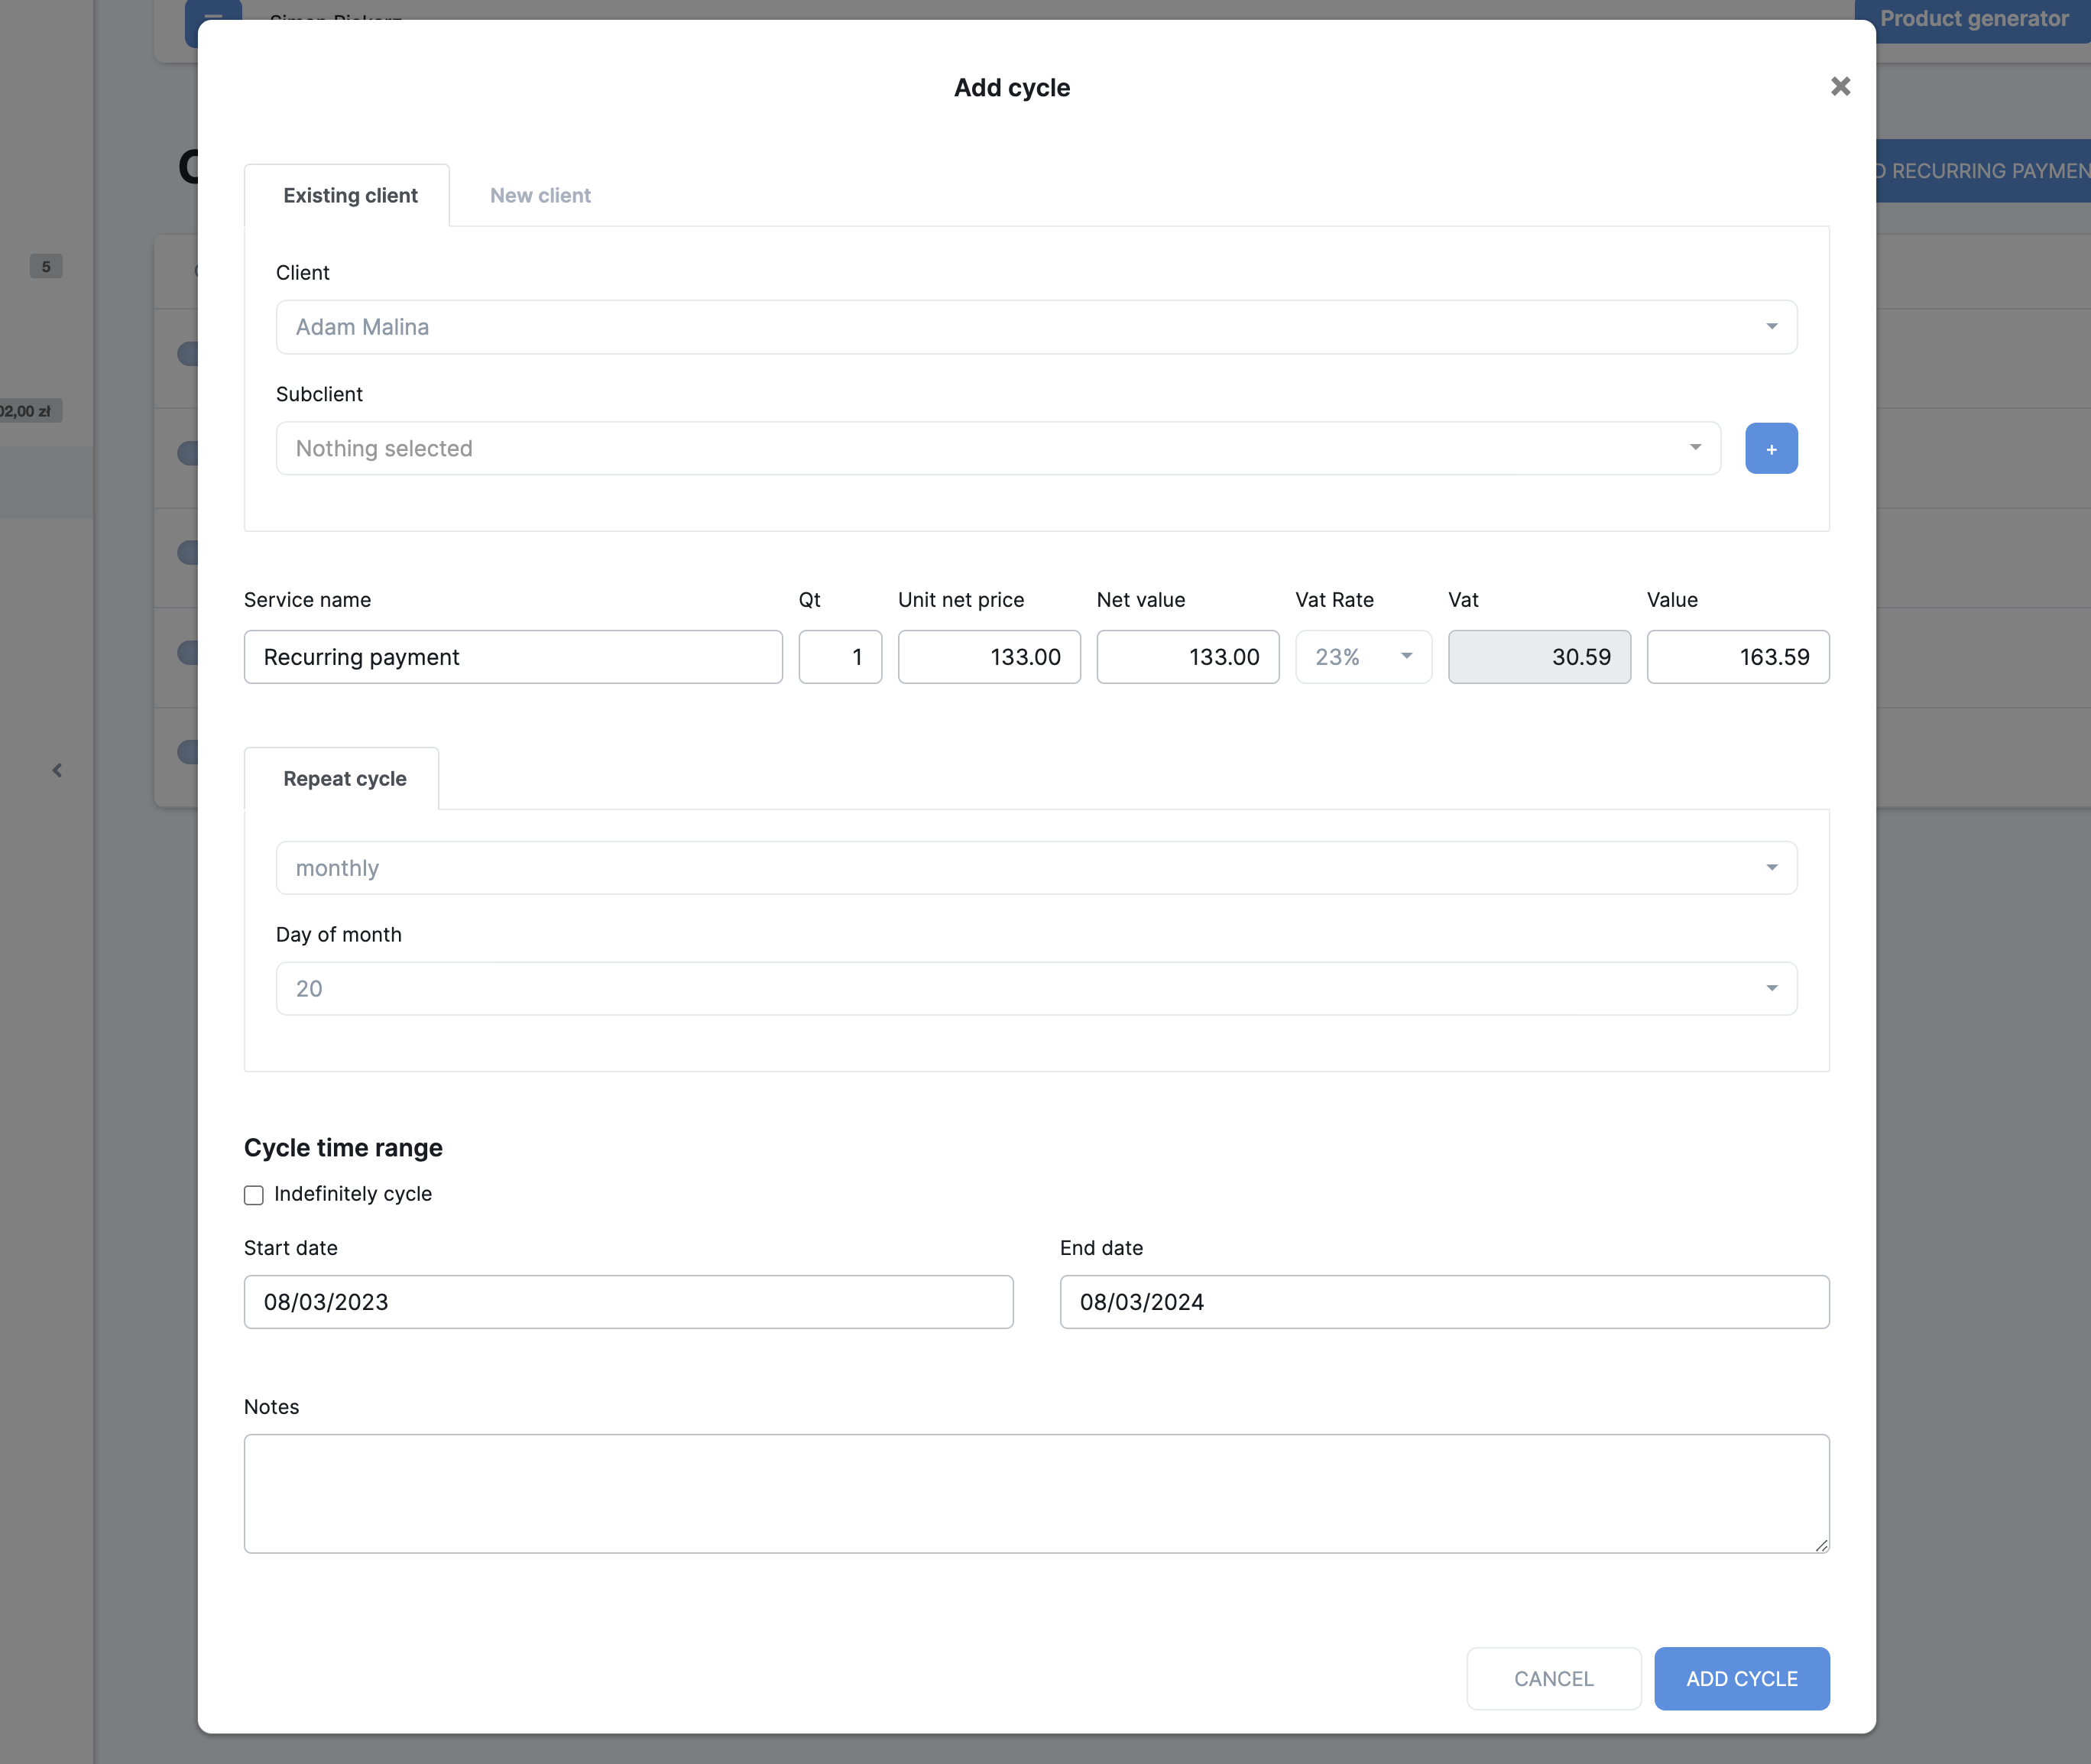Open the Vat Rate 23% dropdown

(1362, 657)
